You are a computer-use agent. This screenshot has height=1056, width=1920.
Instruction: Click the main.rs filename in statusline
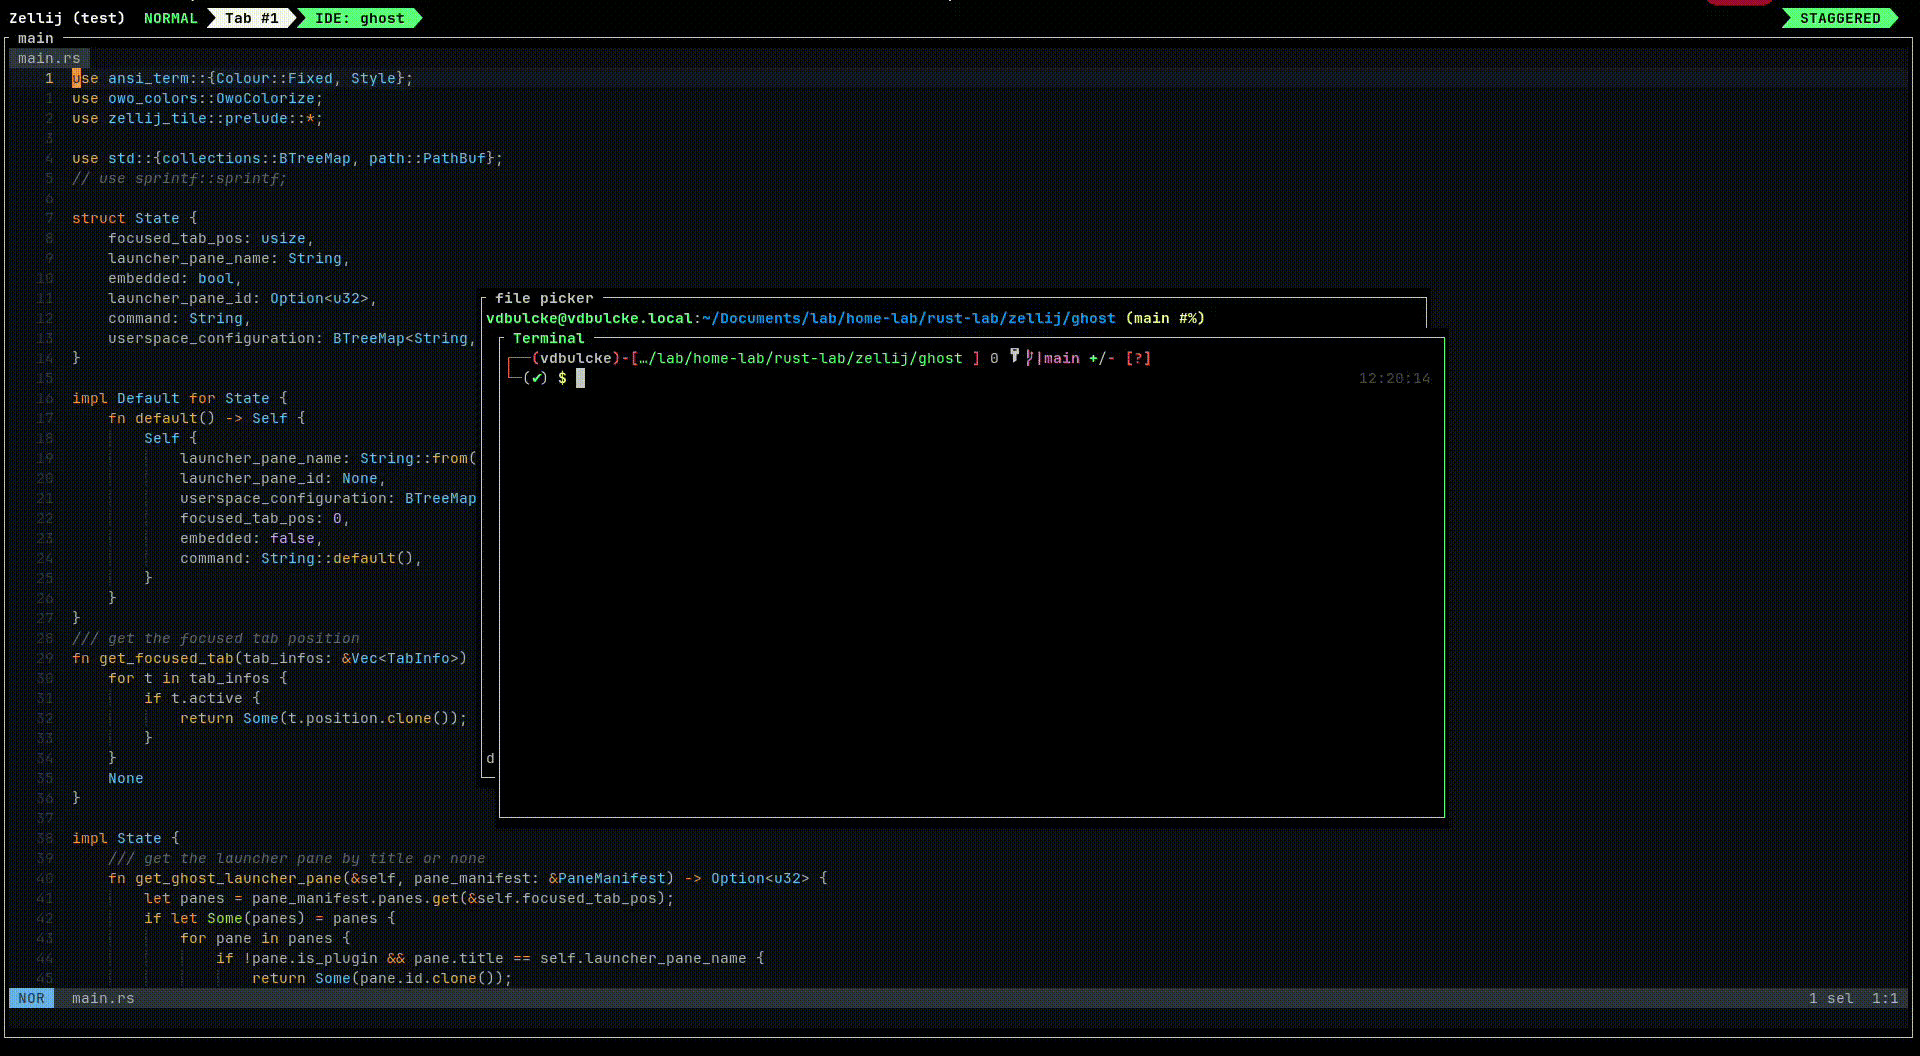[x=103, y=998]
